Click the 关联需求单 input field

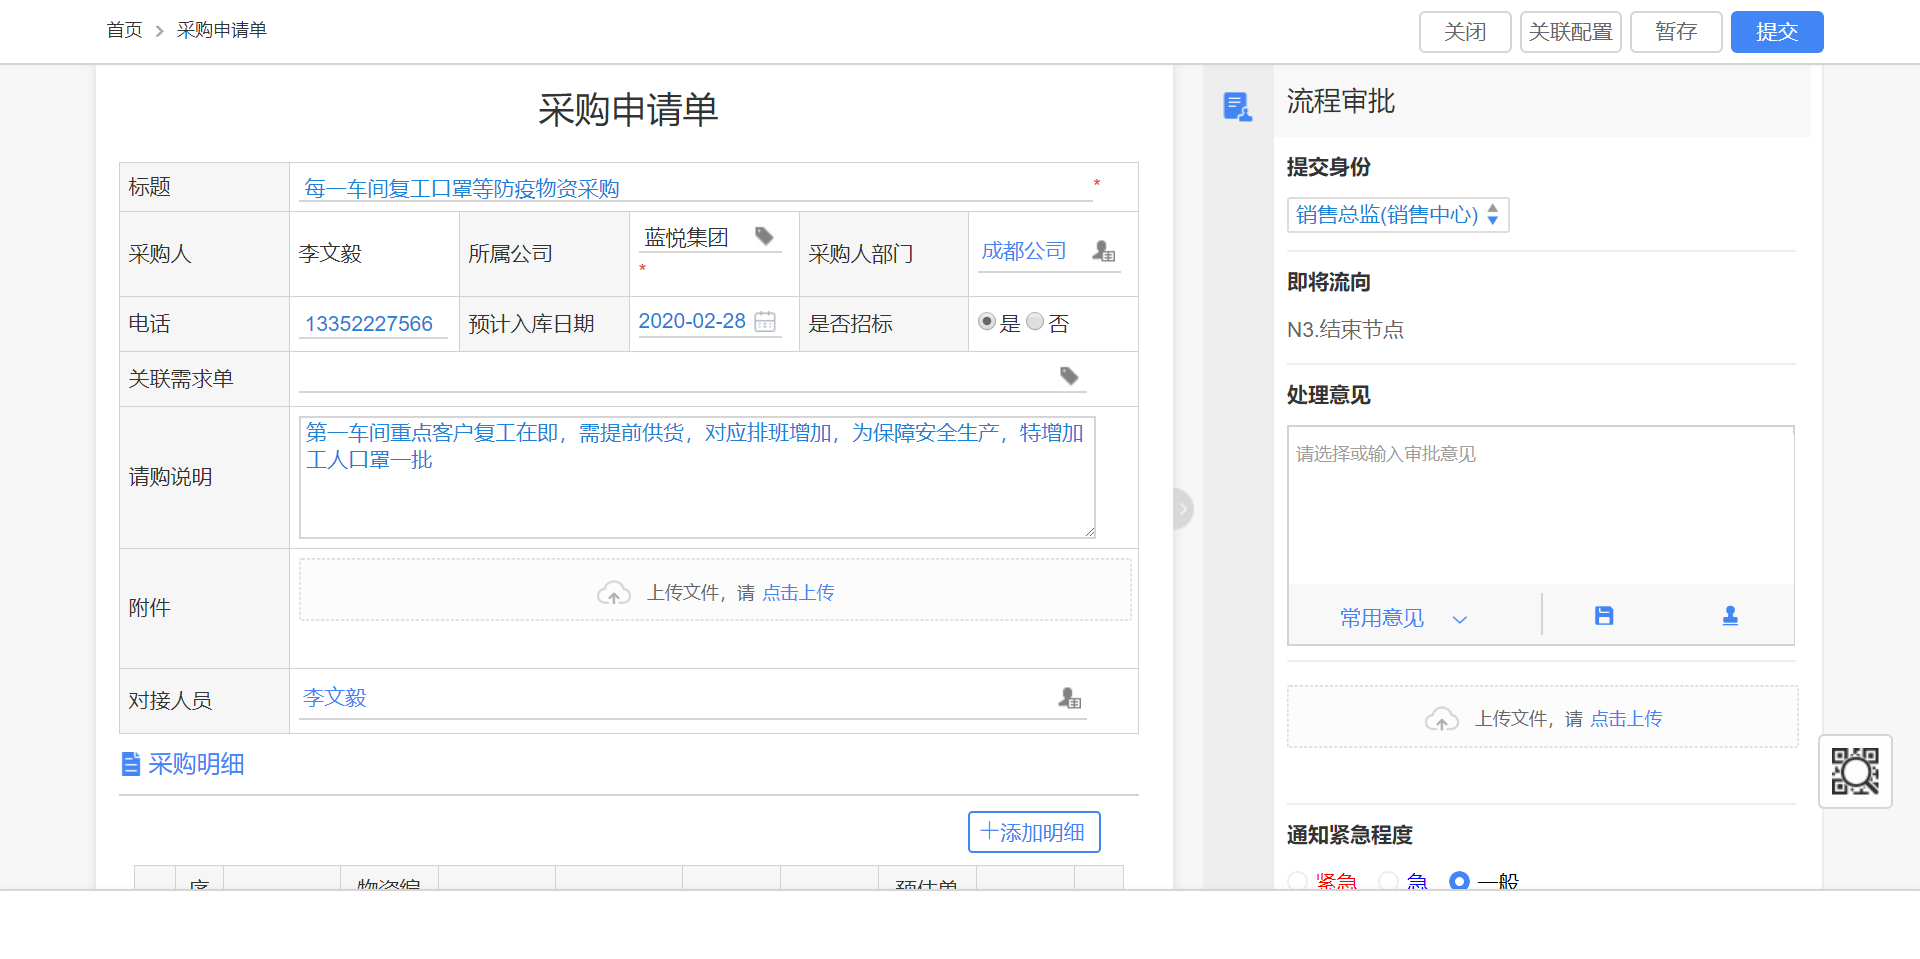pos(692,376)
